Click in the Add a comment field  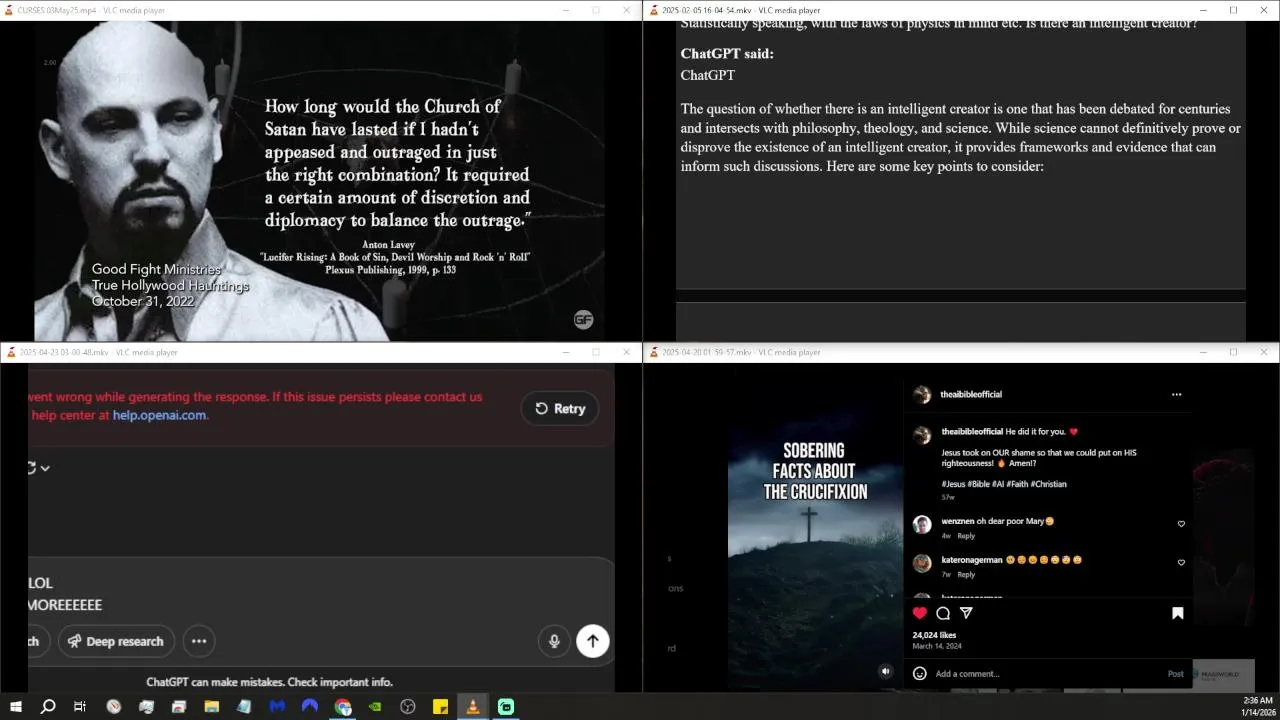[x=1048, y=674]
